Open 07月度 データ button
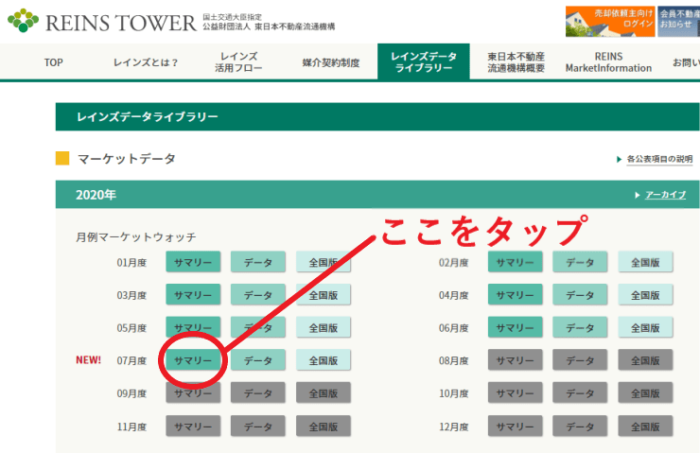700x453 pixels. [x=258, y=360]
